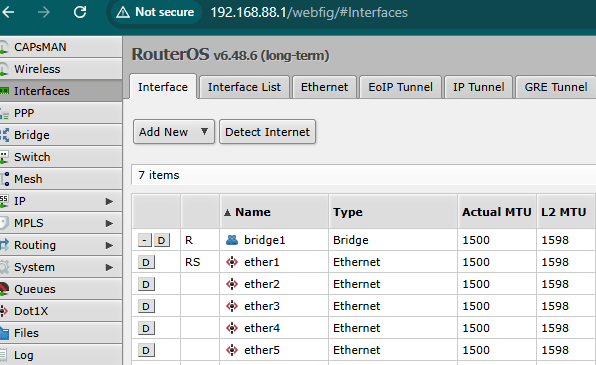The width and height of the screenshot is (596, 365).
Task: Click the ether5 ethernet icon
Action: [x=232, y=350]
